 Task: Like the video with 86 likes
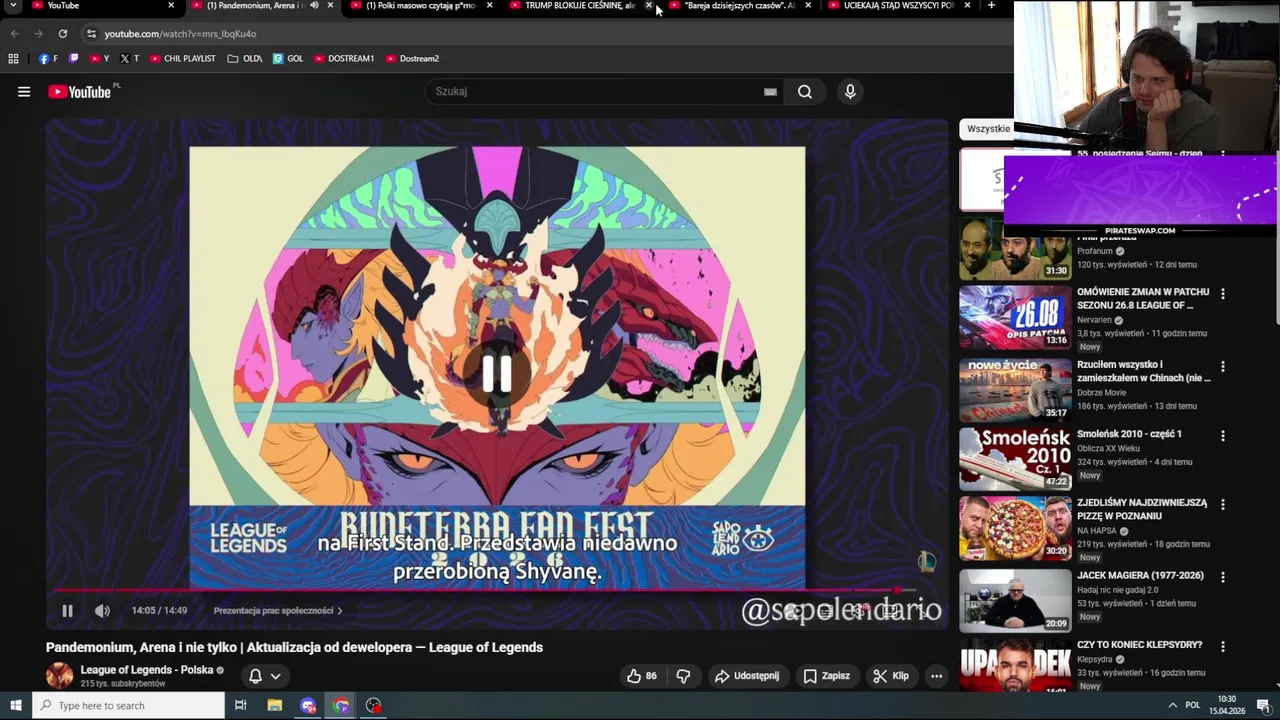pyautogui.click(x=642, y=676)
